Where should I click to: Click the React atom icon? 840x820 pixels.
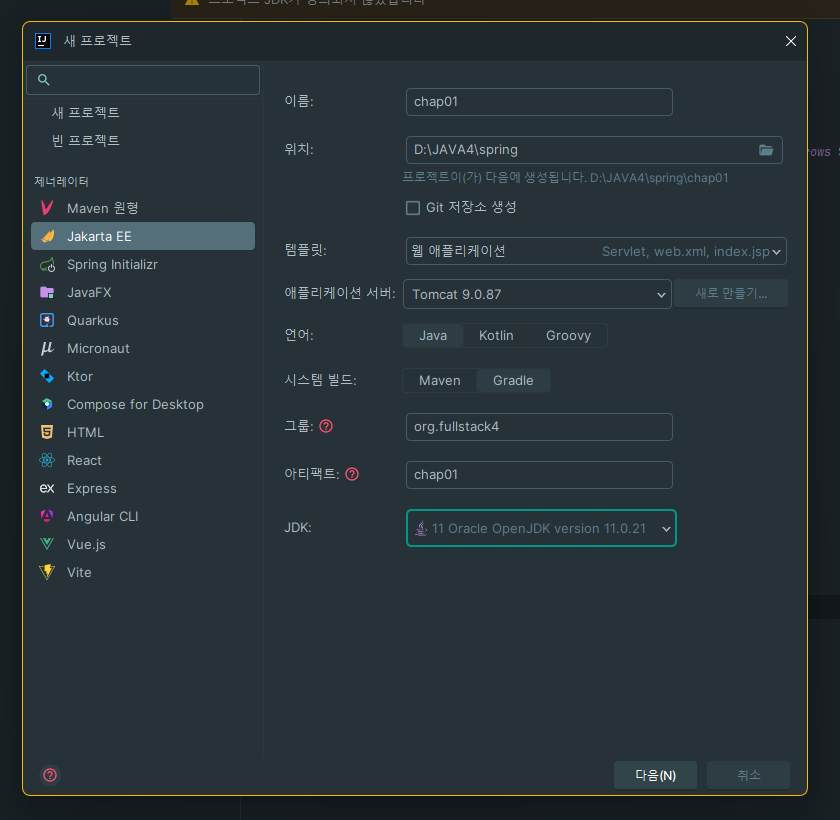47,461
